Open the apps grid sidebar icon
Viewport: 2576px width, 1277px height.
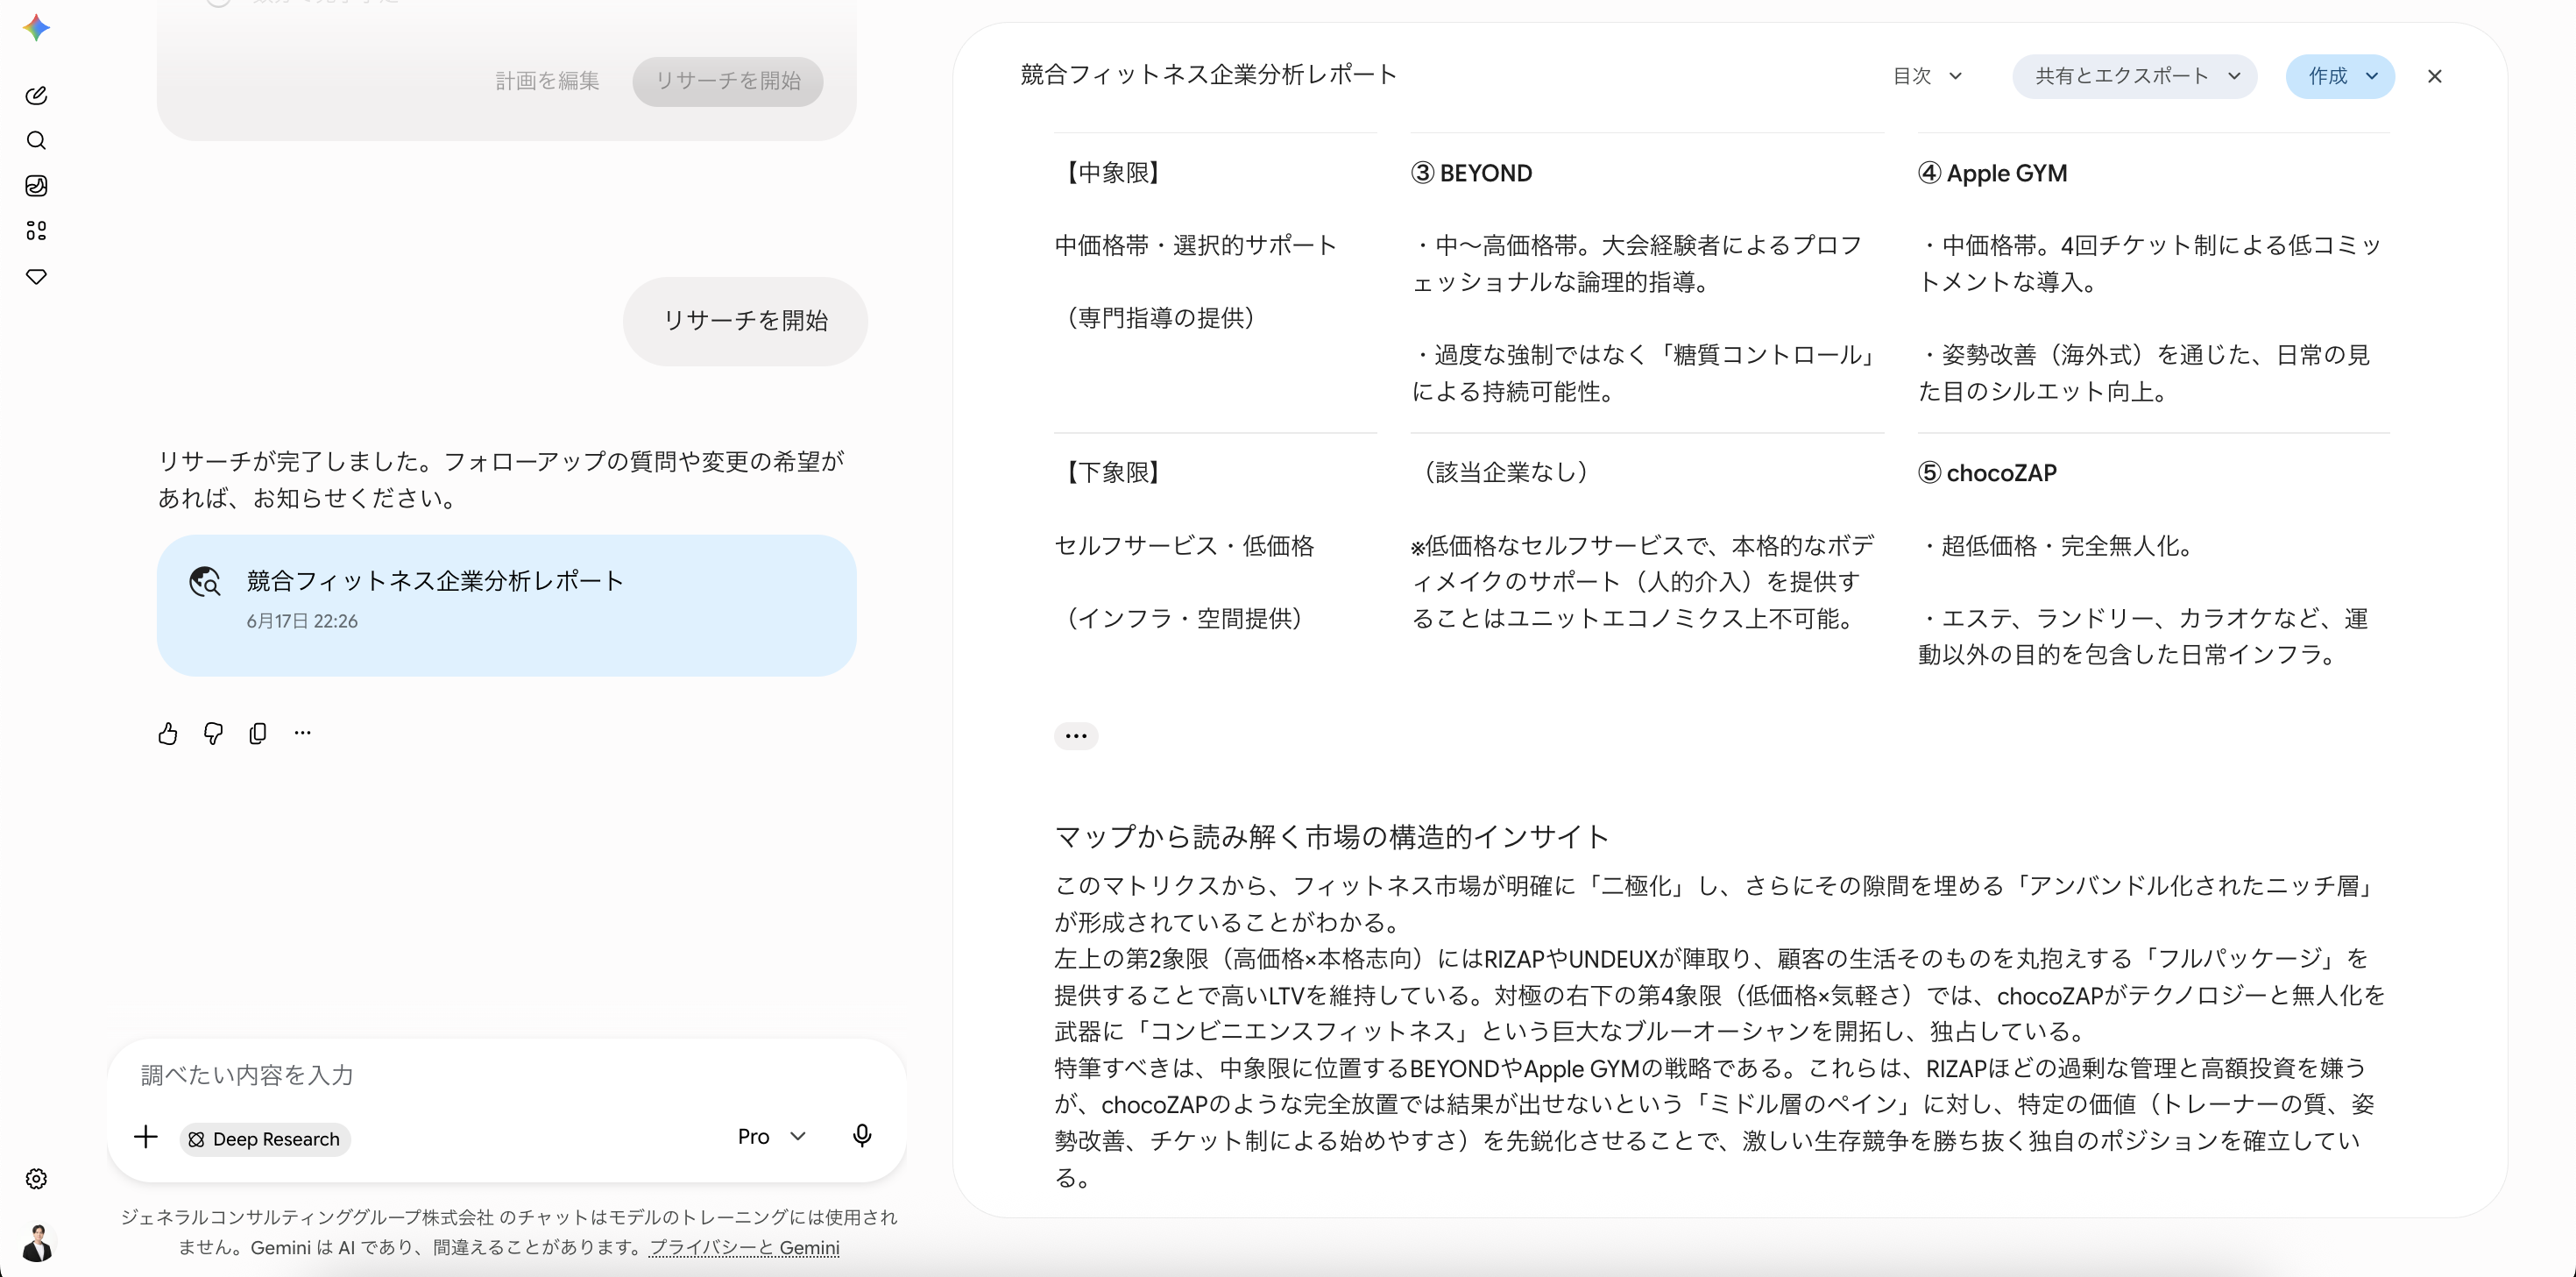coord(36,231)
